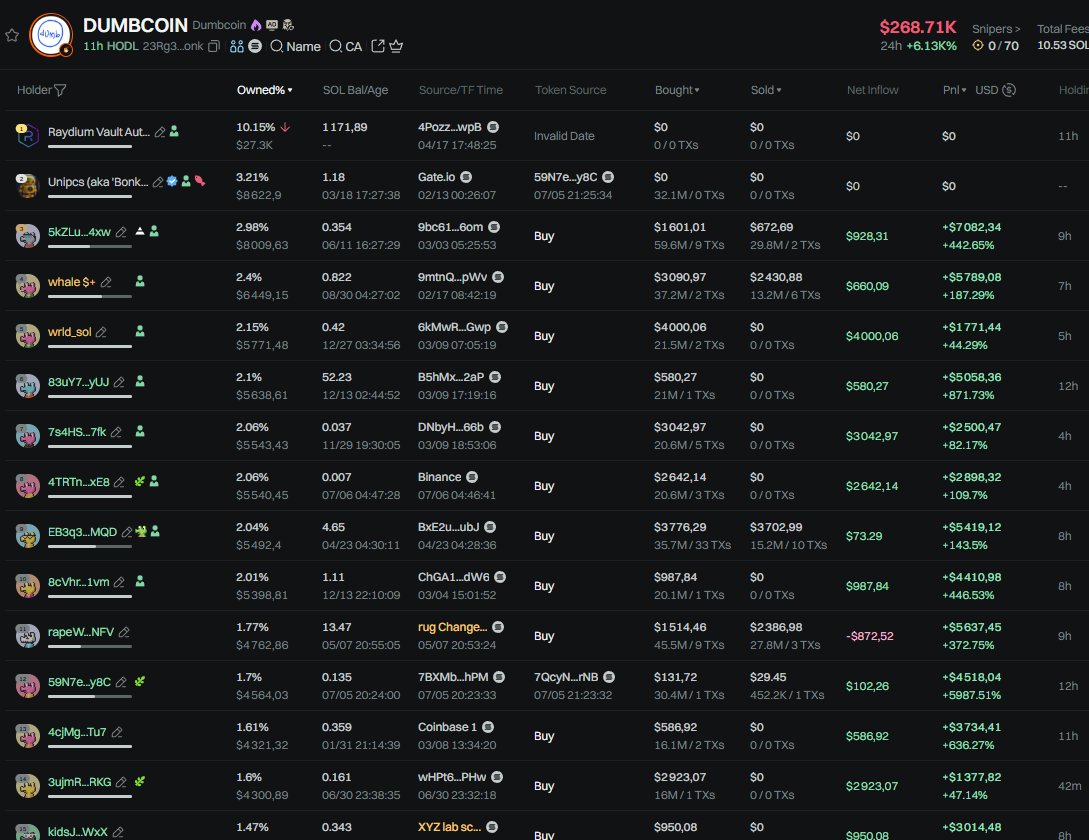Screen dimensions: 1089x840
Task: Sort by Bought column
Action: pos(676,90)
